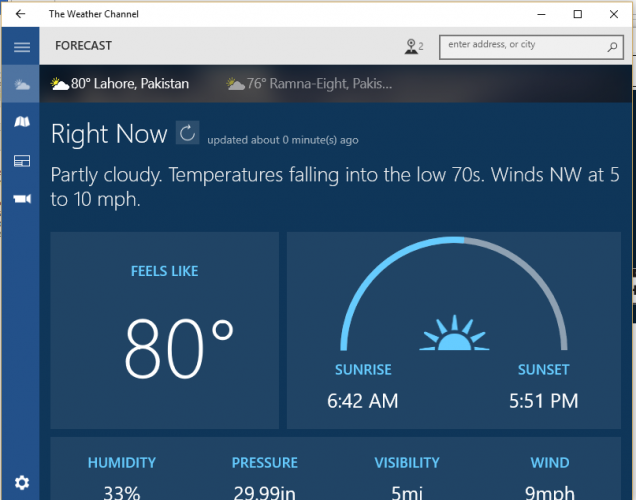This screenshot has height=500, width=636.
Task: Close The Weather Channel window
Action: [x=614, y=14]
